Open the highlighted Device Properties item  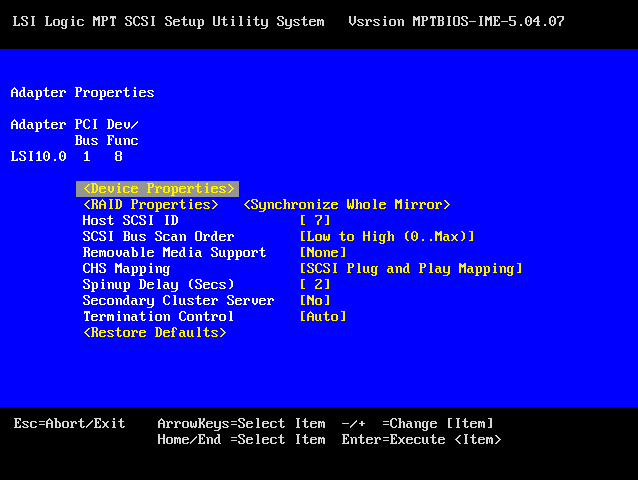(157, 189)
